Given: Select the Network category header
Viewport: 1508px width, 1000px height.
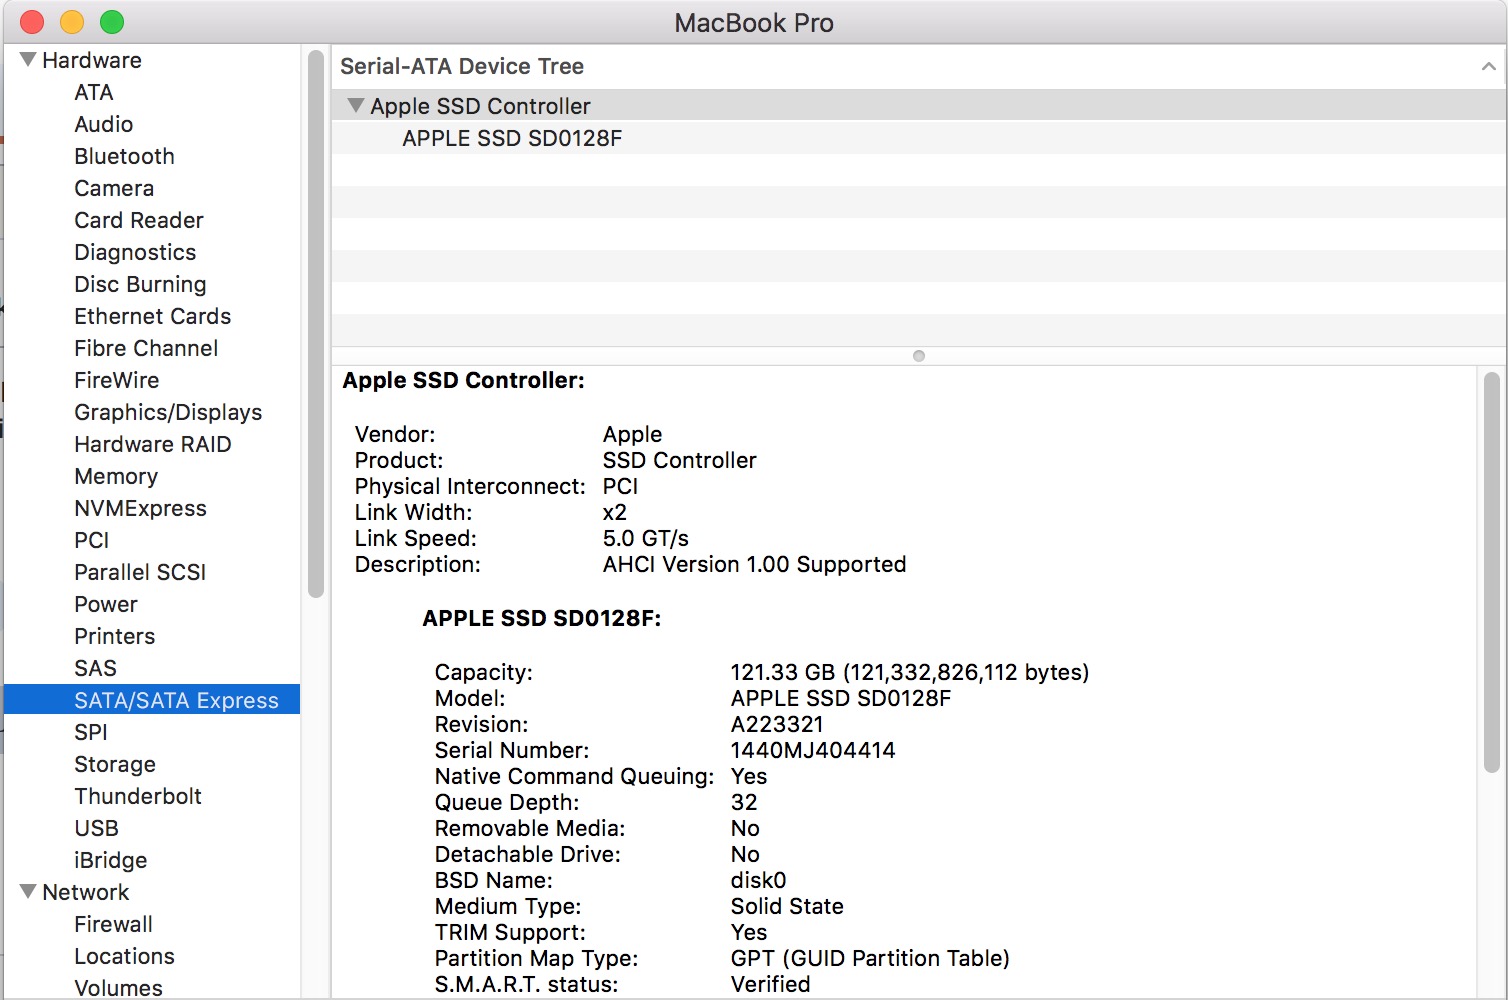Looking at the screenshot, I should click(85, 892).
